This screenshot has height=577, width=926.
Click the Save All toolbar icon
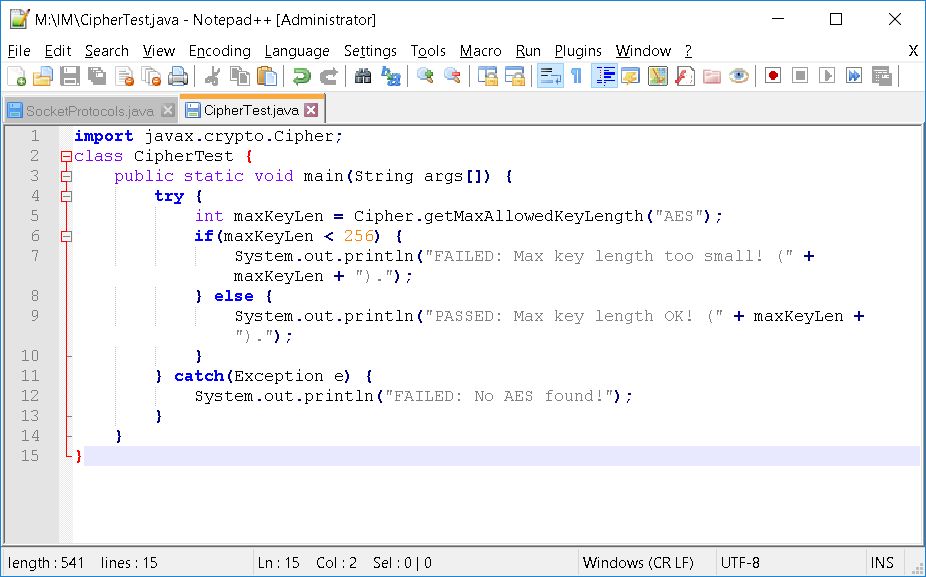click(x=97, y=76)
